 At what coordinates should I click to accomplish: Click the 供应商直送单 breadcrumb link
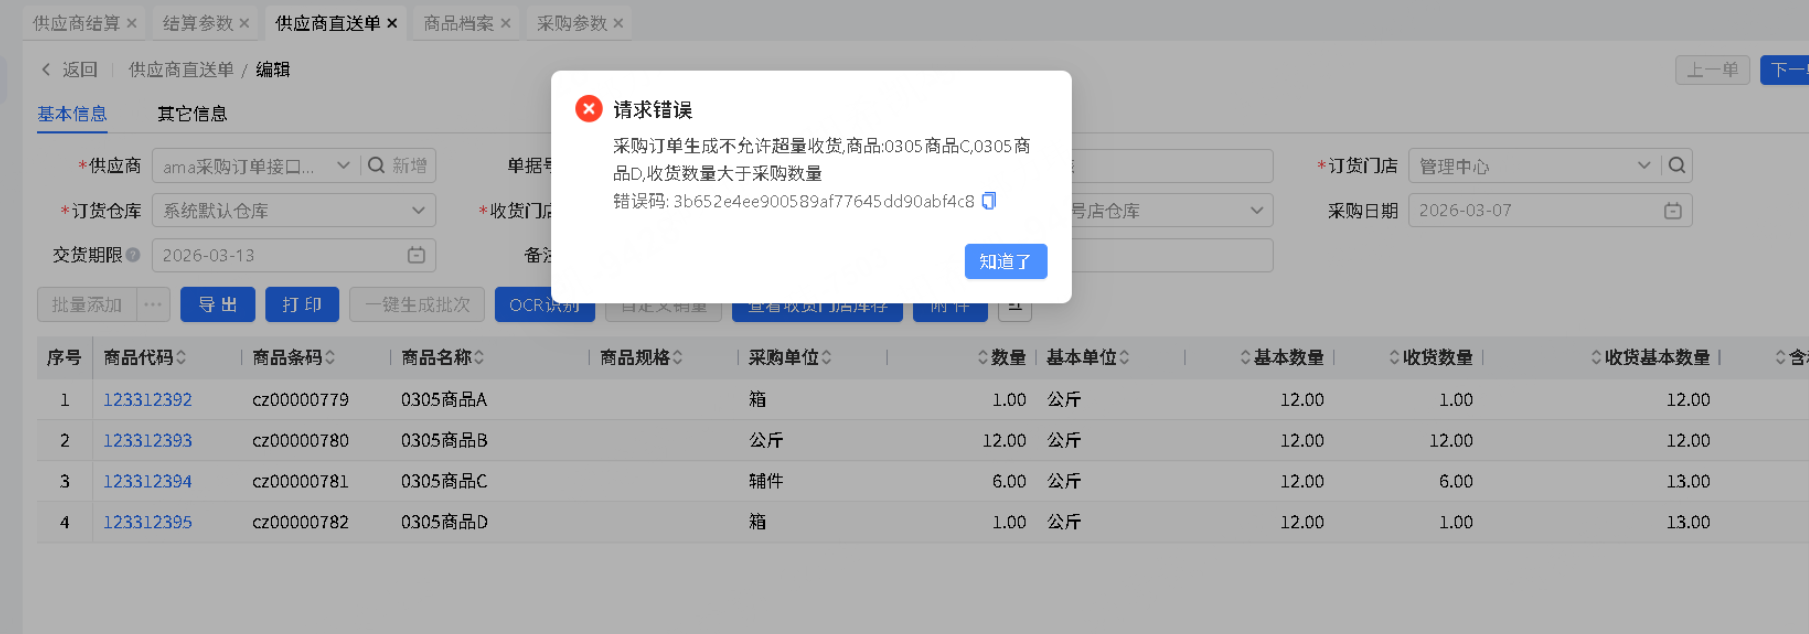click(181, 69)
